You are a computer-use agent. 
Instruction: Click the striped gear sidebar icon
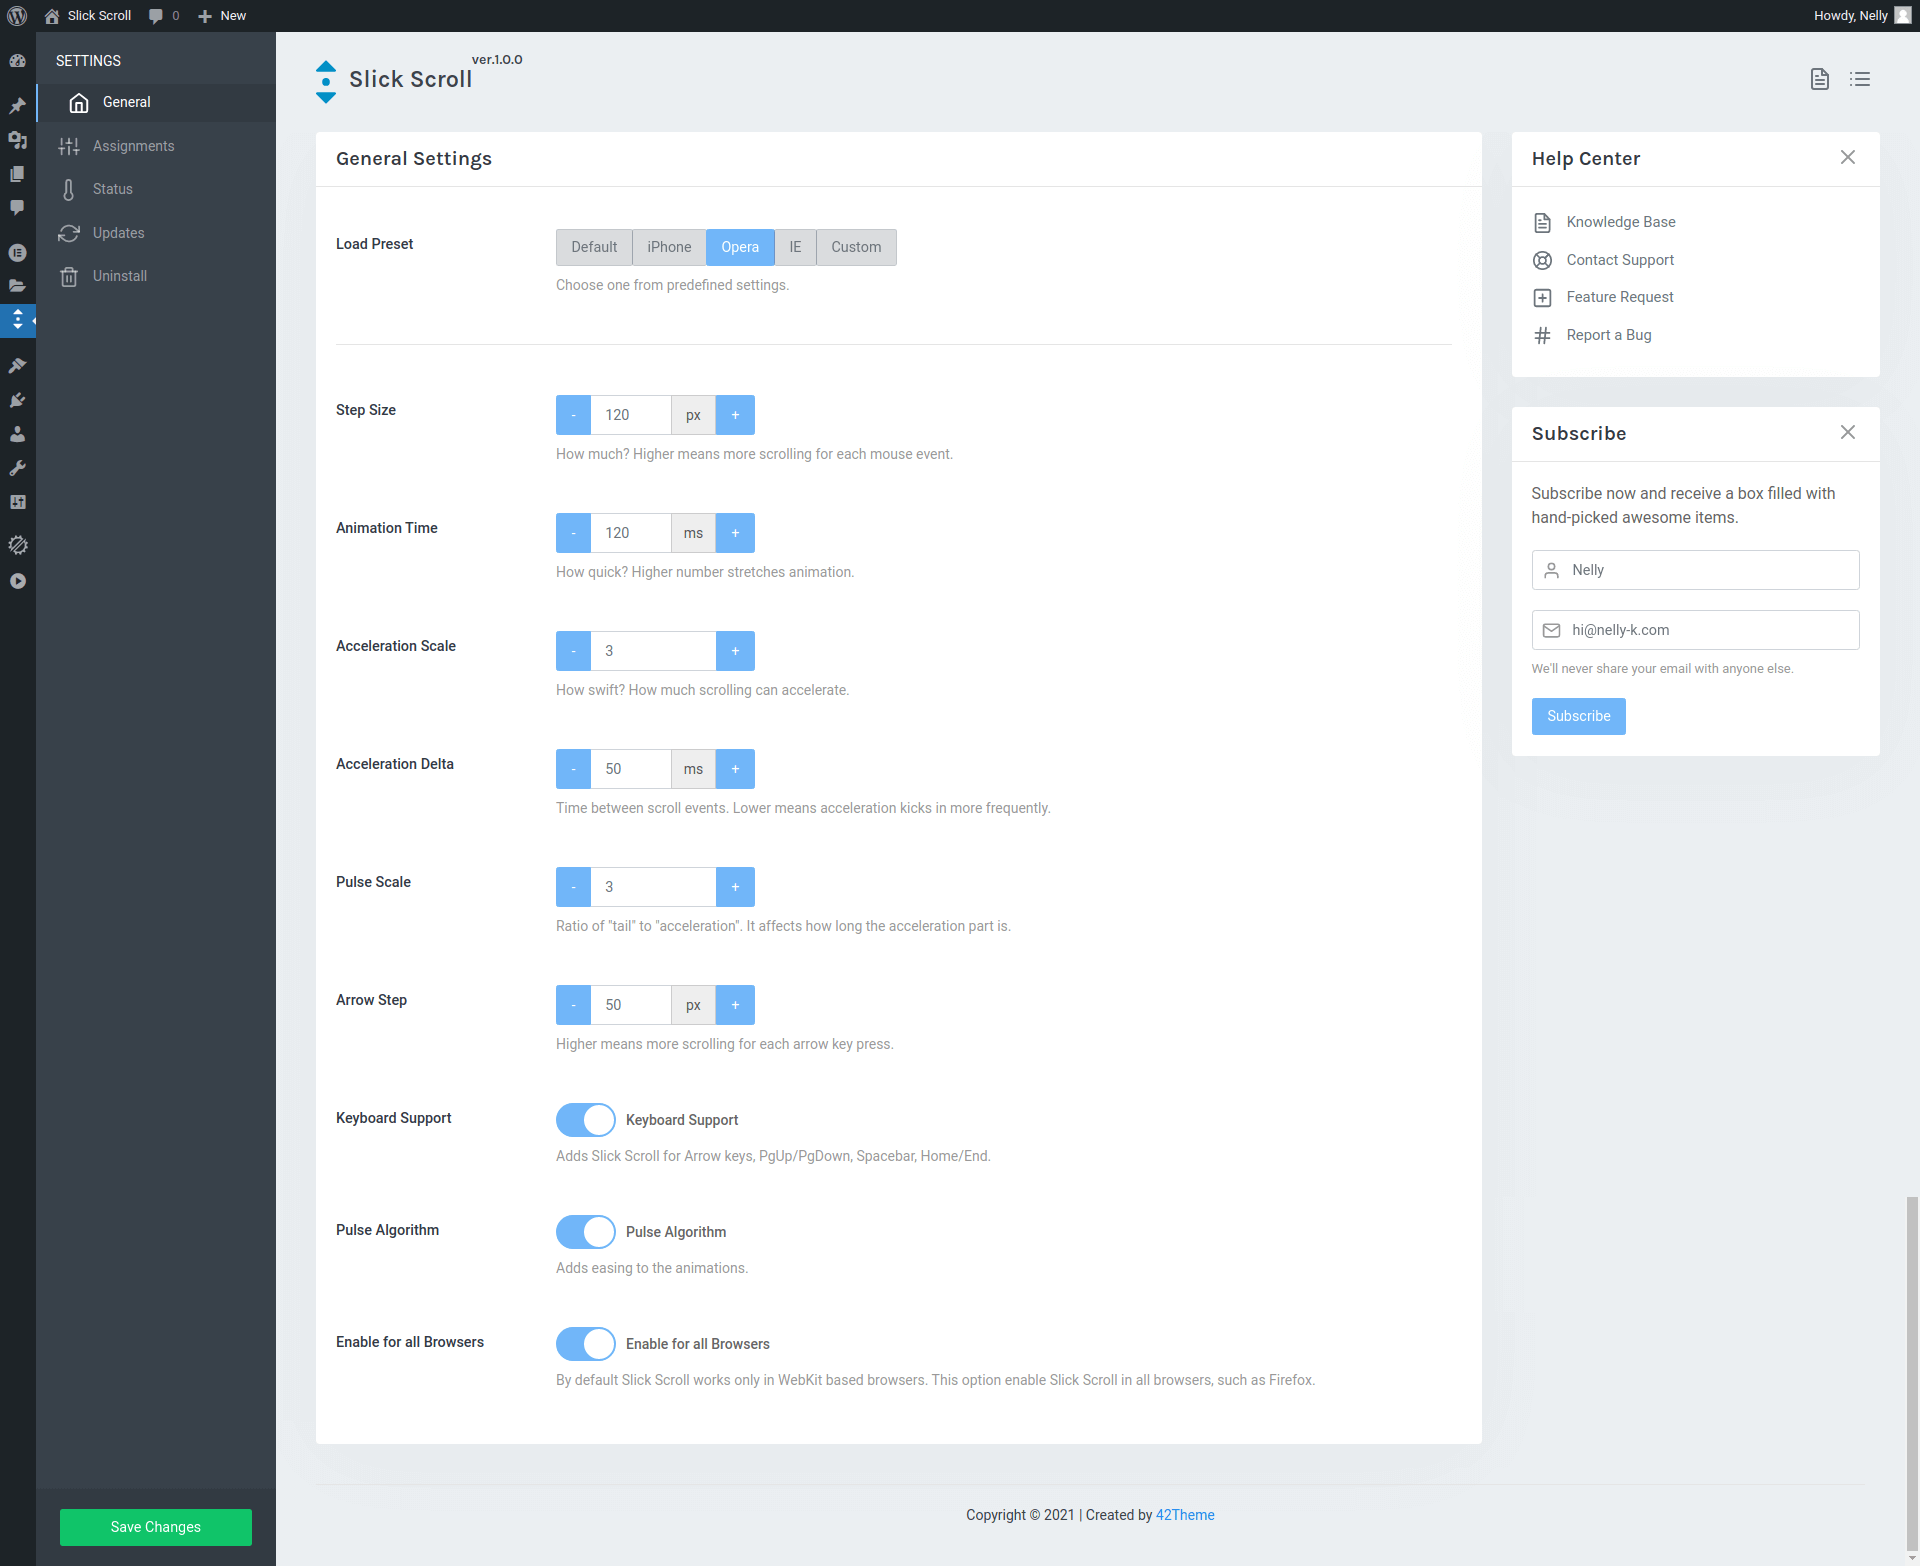click(x=17, y=545)
